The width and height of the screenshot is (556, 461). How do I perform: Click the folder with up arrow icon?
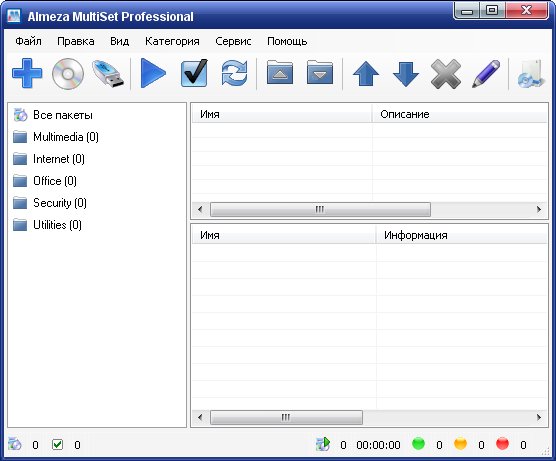tap(280, 72)
